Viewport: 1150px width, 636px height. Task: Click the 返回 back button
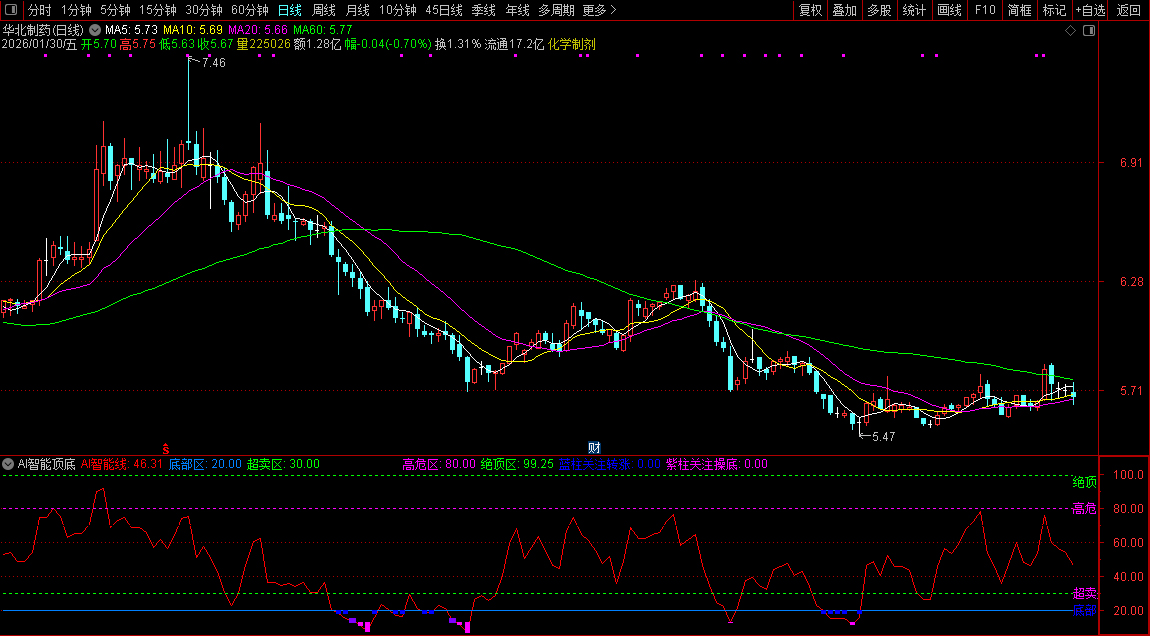[x=1128, y=10]
